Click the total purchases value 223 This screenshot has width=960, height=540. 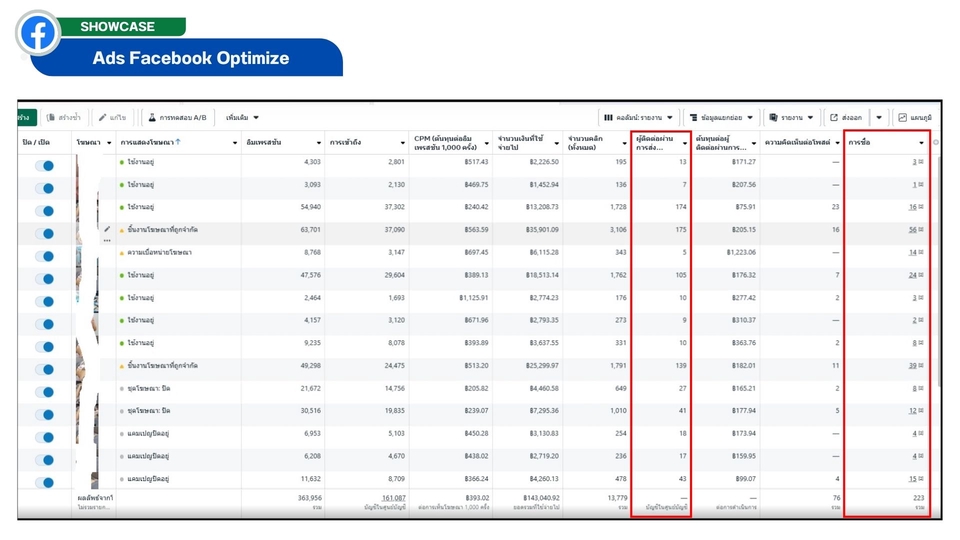coord(918,498)
